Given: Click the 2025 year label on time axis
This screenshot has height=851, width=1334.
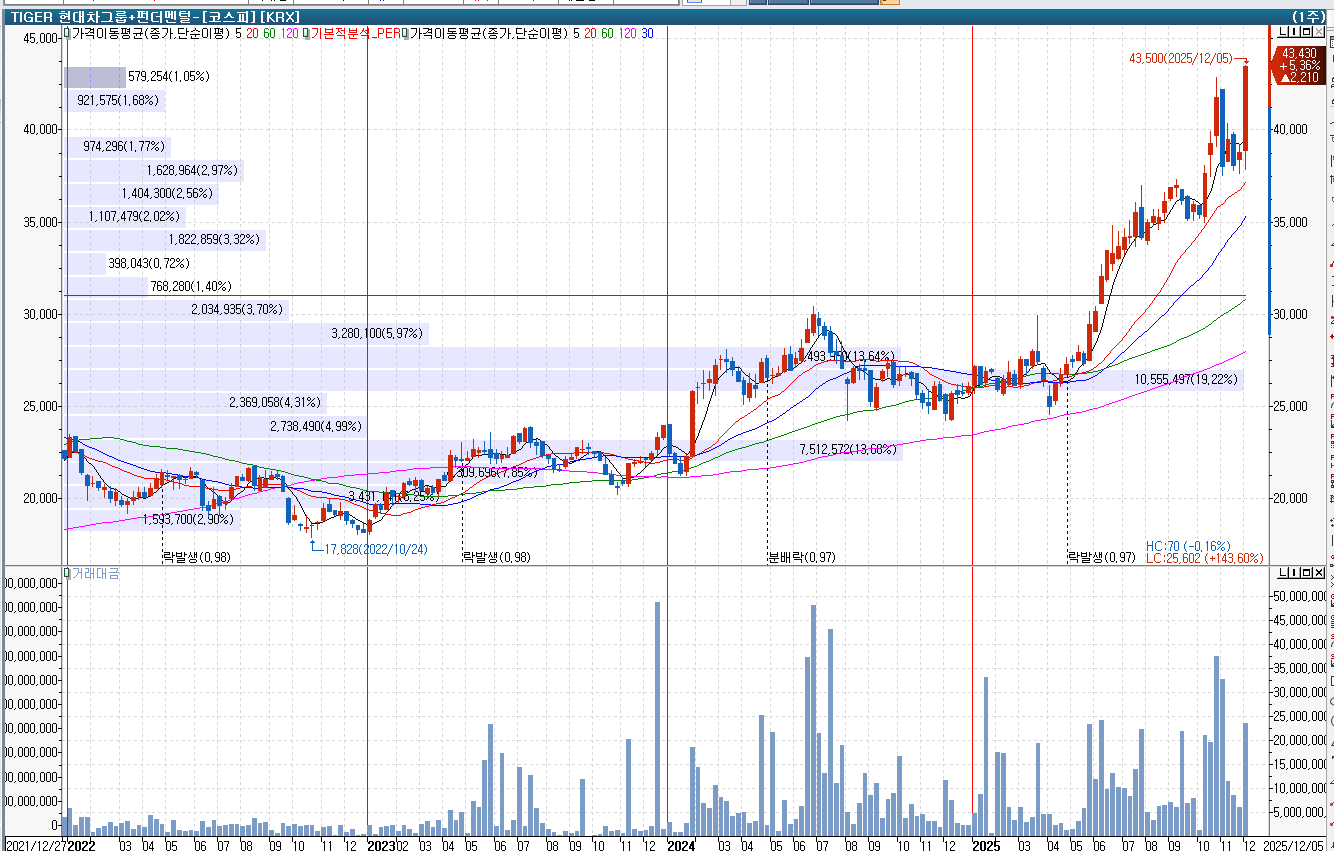Looking at the screenshot, I should click(x=987, y=844).
